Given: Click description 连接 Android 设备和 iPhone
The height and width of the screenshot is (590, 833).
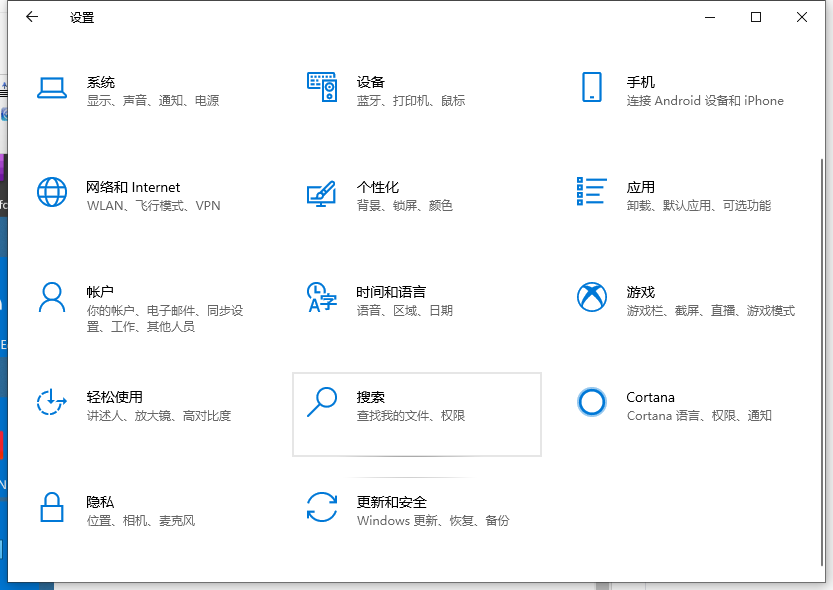Looking at the screenshot, I should [x=705, y=100].
